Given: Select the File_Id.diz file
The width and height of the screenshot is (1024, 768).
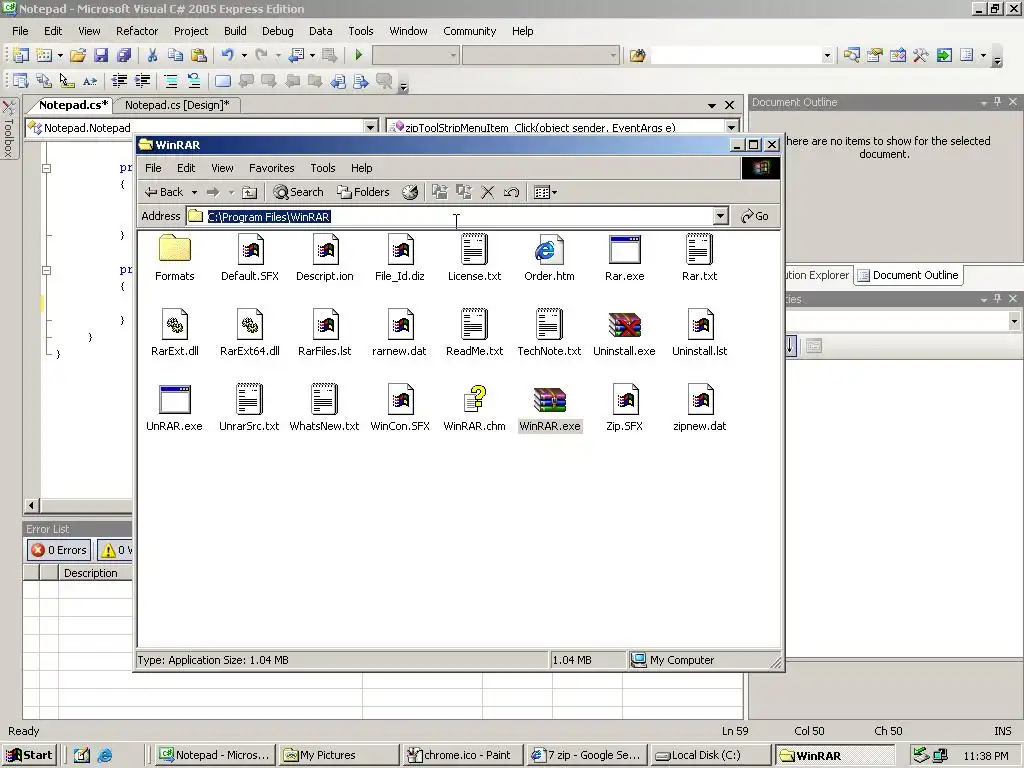Looking at the screenshot, I should pyautogui.click(x=400, y=258).
